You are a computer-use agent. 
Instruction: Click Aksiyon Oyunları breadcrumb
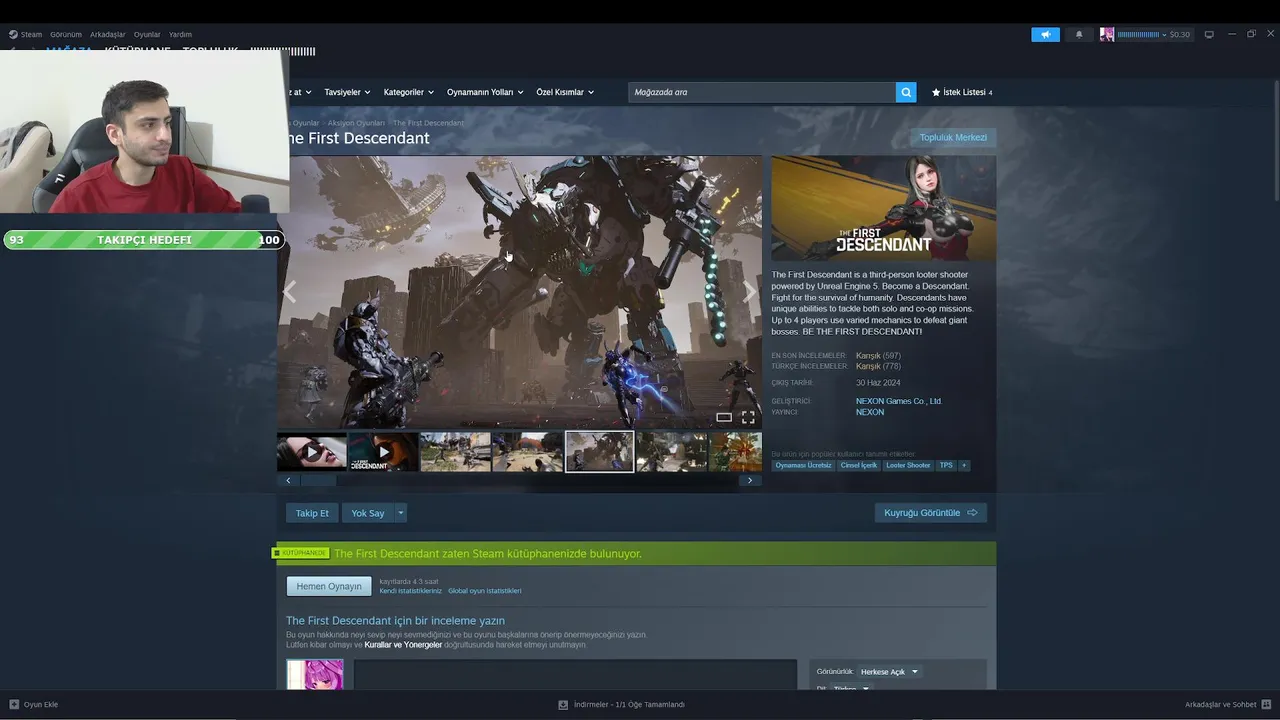pos(356,123)
